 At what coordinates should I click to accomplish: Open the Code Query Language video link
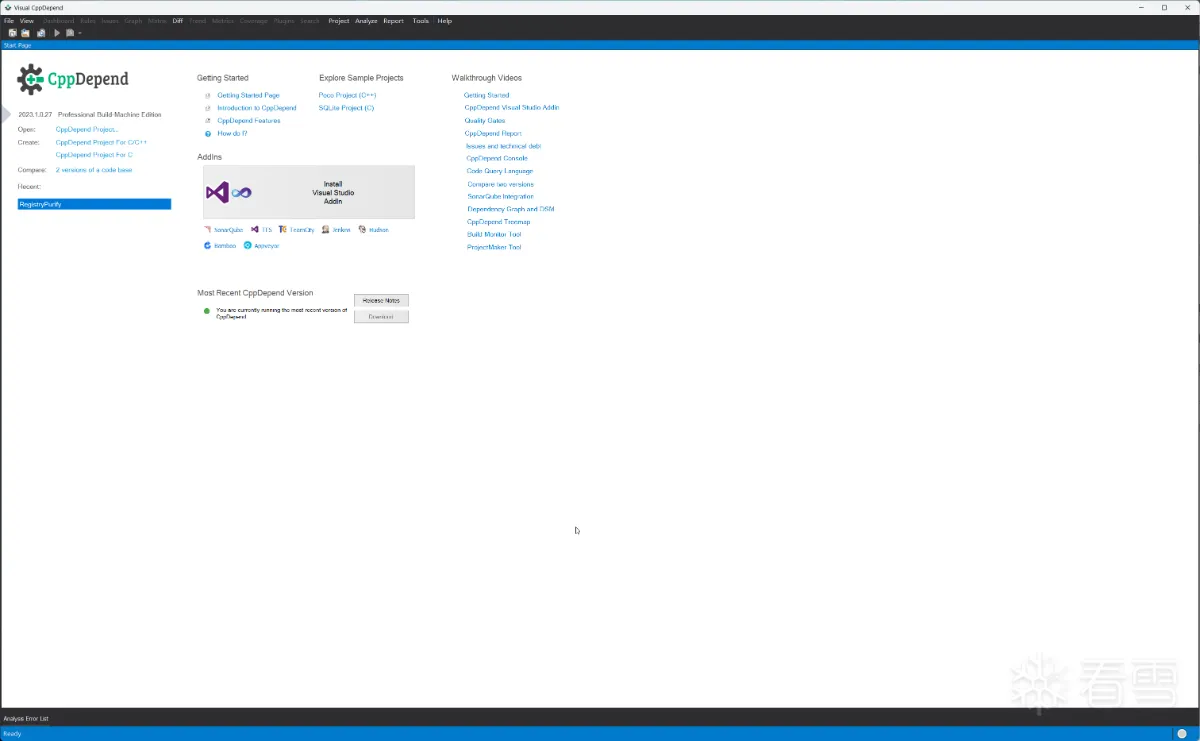click(x=500, y=171)
